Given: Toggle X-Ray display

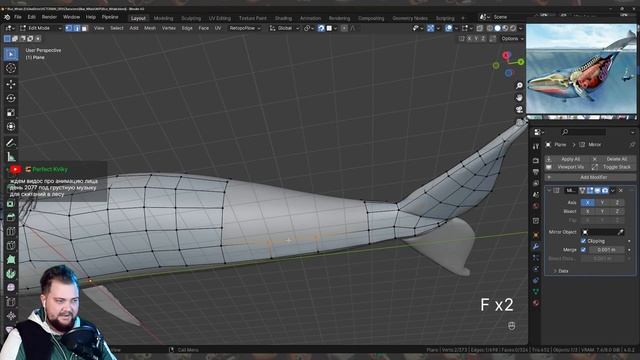Looking at the screenshot, I should pyautogui.click(x=480, y=28).
